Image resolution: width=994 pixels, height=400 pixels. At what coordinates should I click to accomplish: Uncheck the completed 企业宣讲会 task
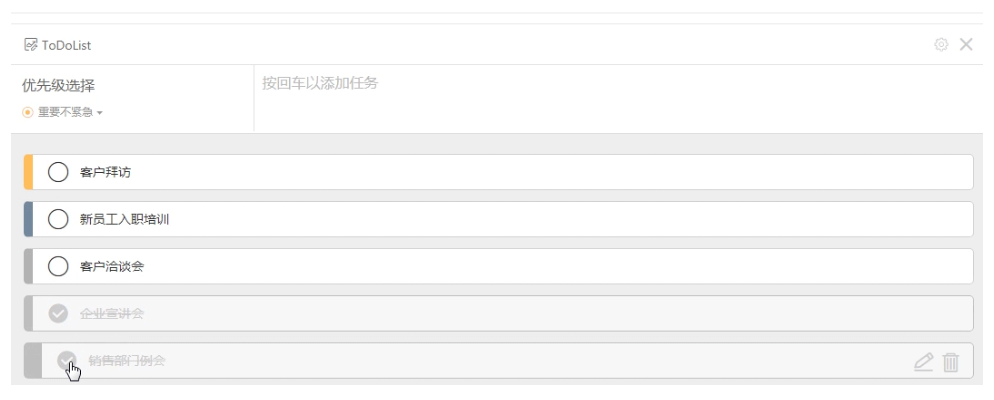[58, 313]
